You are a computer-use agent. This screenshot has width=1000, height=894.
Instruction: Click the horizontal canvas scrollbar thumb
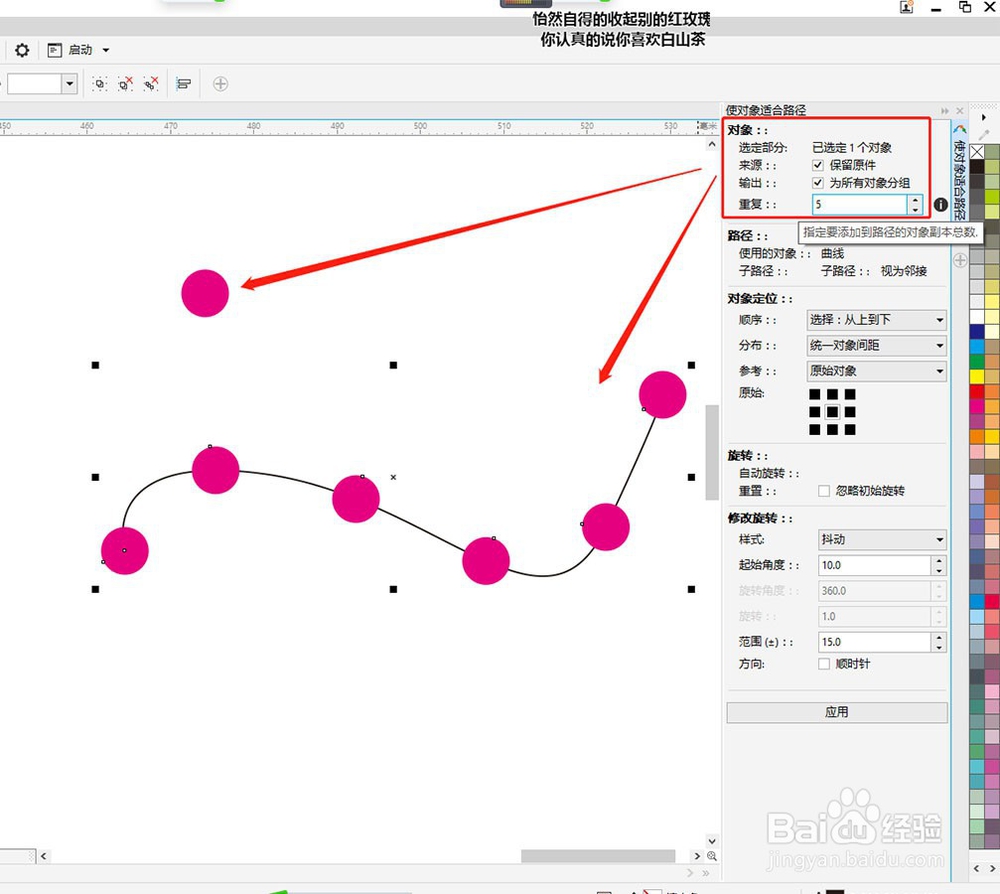[x=598, y=856]
